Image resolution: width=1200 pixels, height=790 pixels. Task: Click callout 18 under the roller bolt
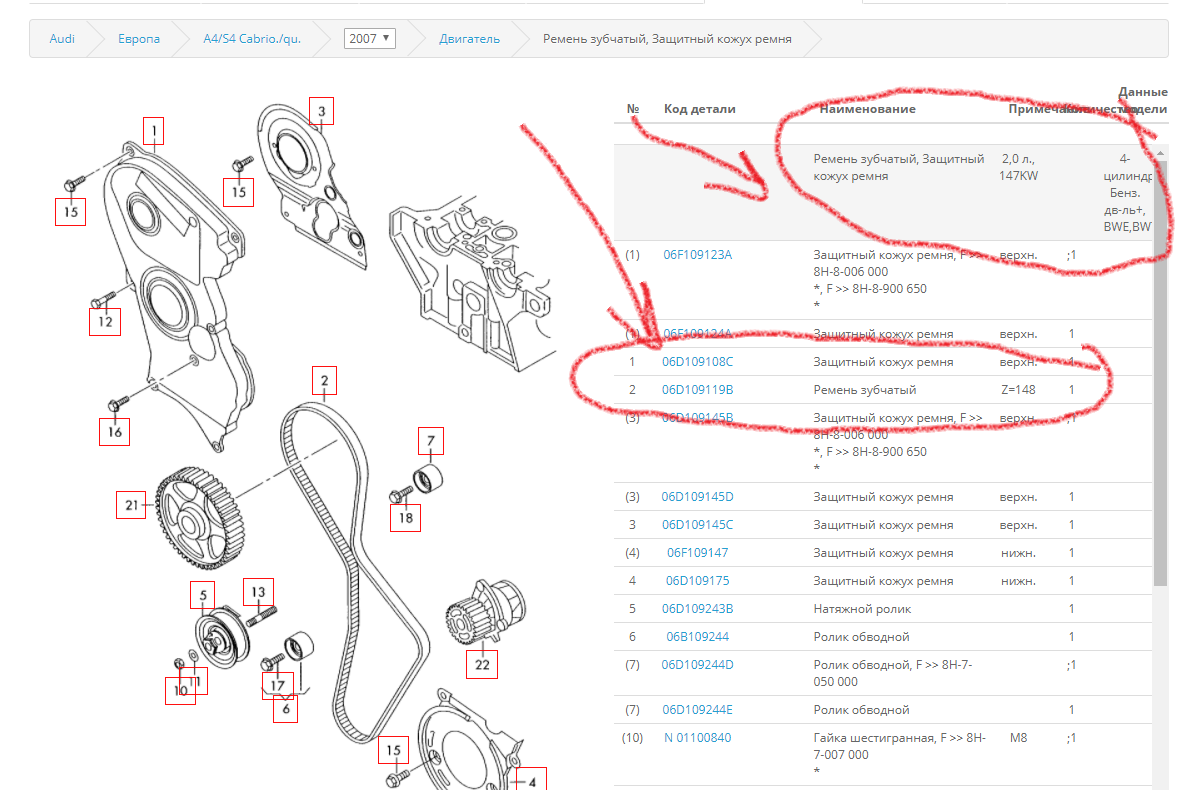405,517
